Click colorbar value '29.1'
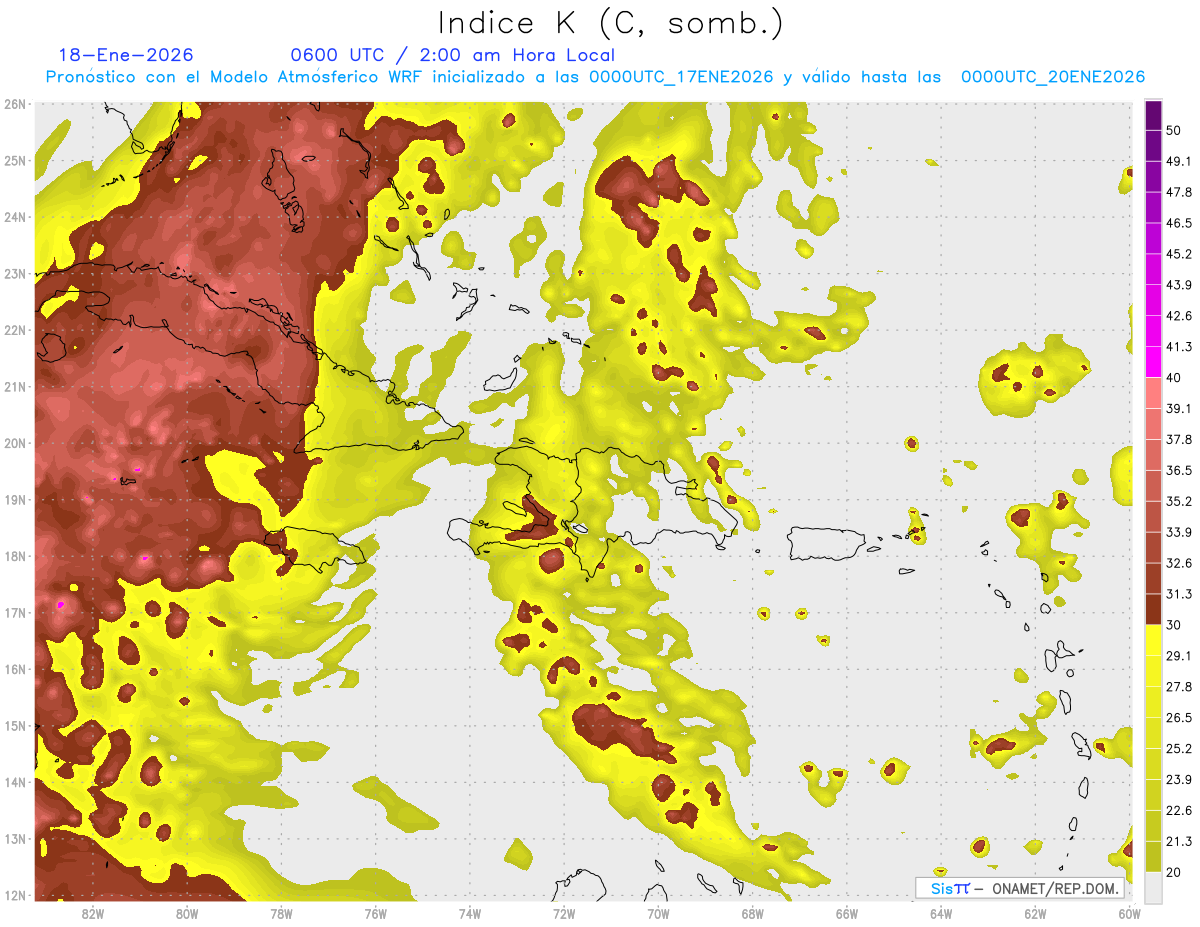Viewport: 1200px width, 927px height. click(x=1179, y=656)
